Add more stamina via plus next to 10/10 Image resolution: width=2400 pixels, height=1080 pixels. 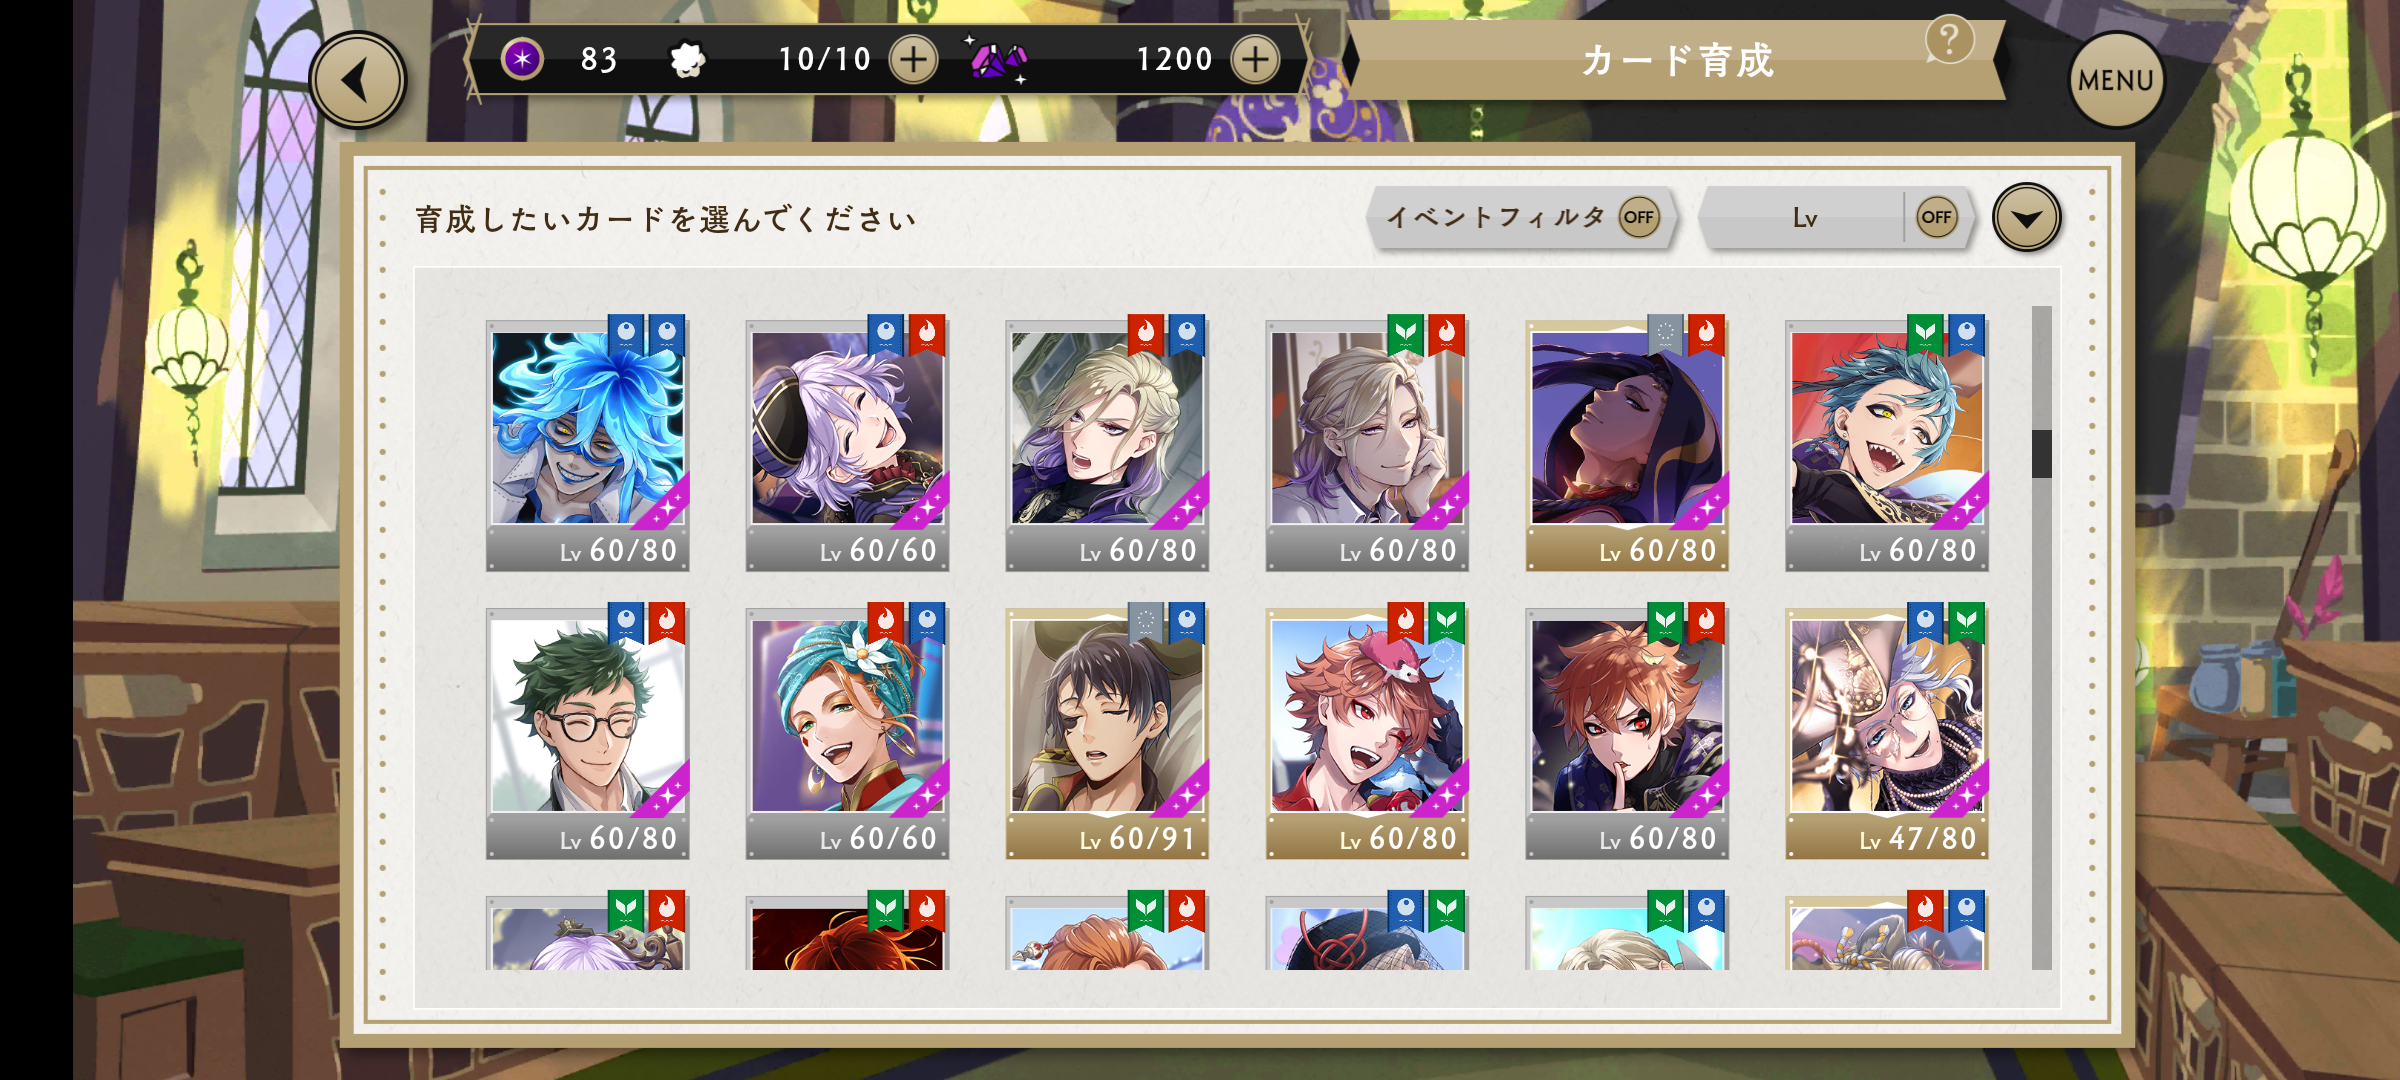[913, 59]
